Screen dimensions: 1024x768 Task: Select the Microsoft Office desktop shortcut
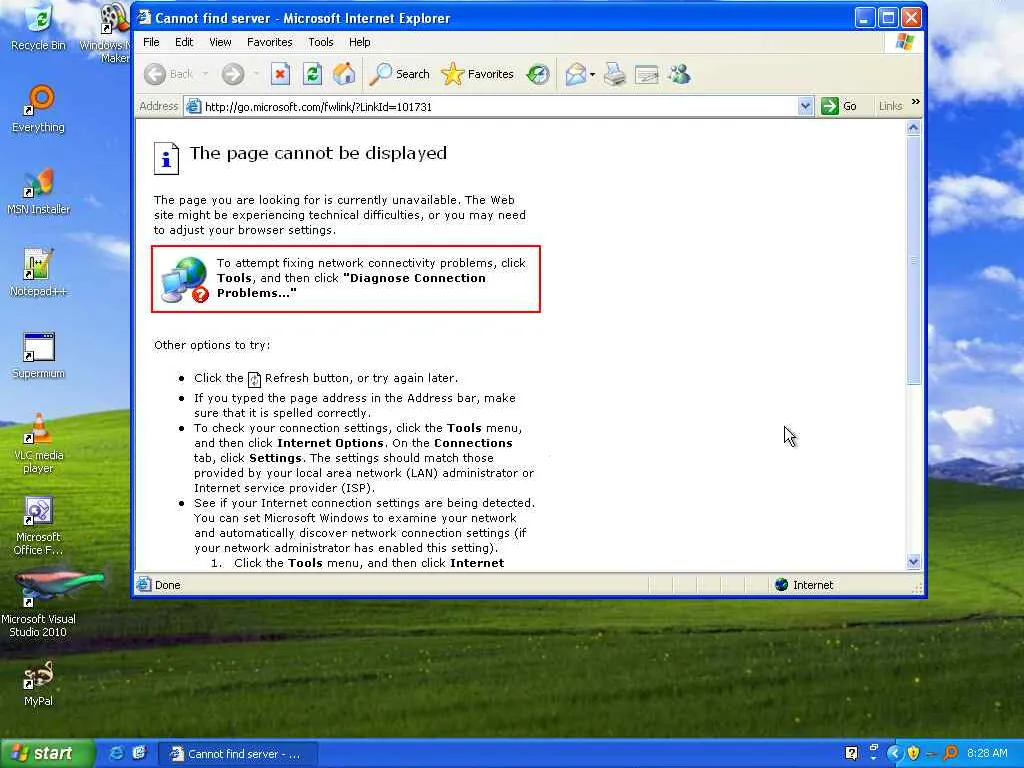pos(39,526)
